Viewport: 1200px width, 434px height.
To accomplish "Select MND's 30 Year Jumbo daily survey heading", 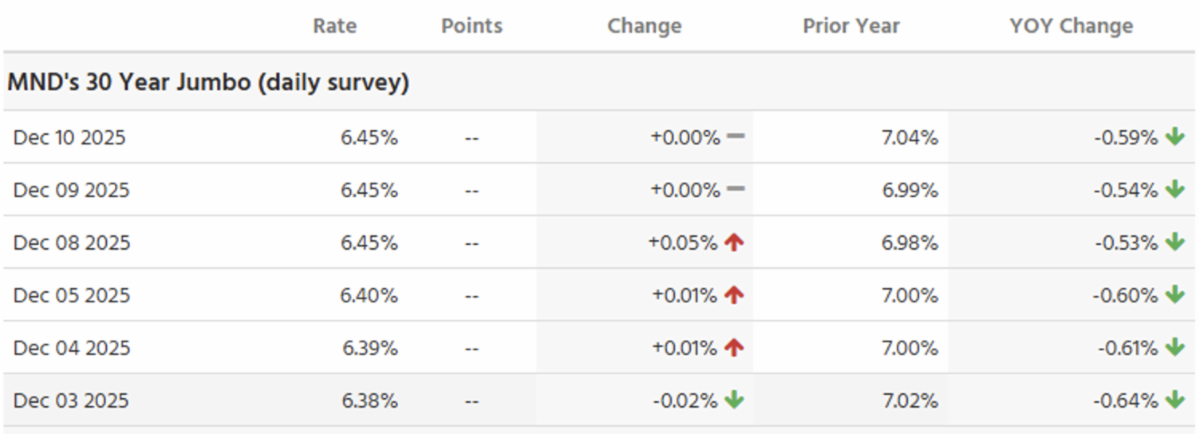I will [208, 83].
